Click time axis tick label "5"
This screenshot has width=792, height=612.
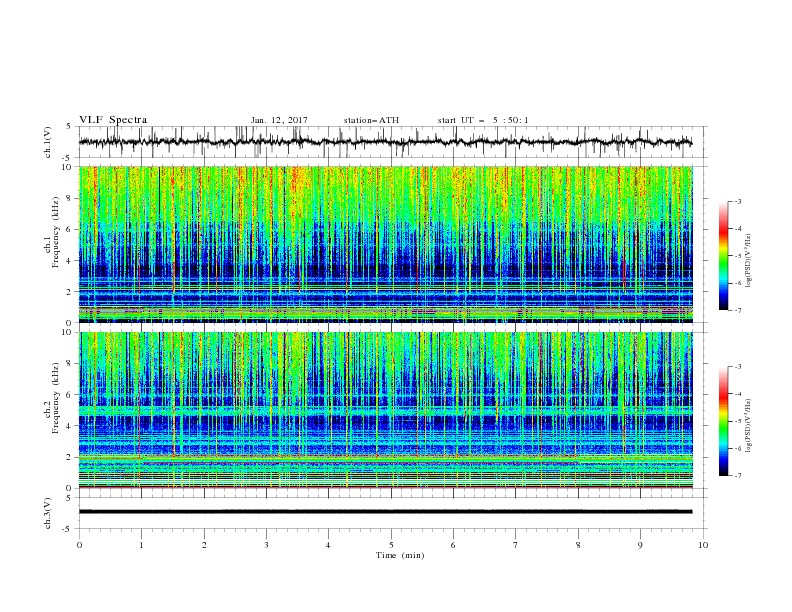391,545
